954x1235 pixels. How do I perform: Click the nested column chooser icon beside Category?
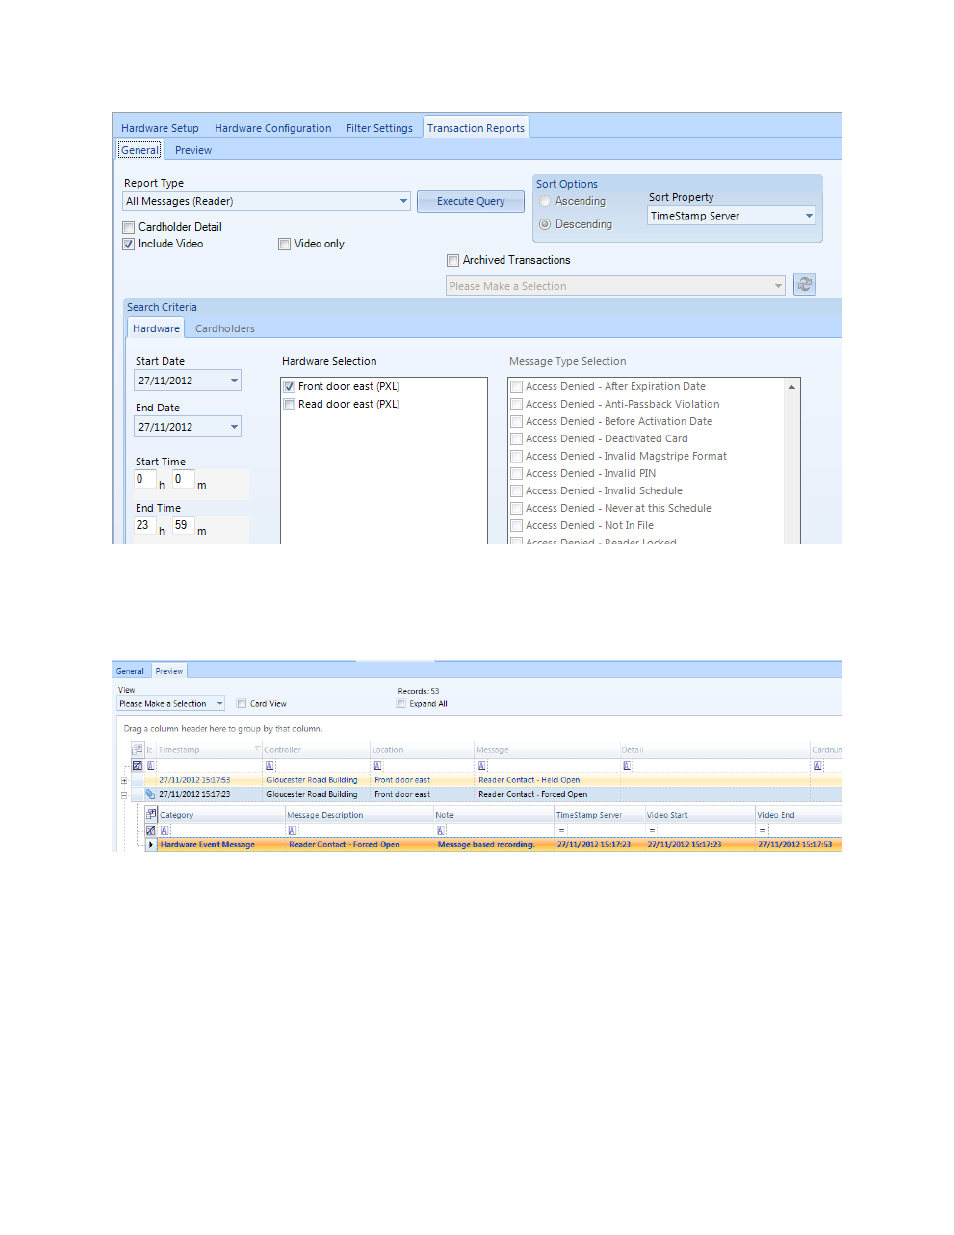pyautogui.click(x=151, y=814)
